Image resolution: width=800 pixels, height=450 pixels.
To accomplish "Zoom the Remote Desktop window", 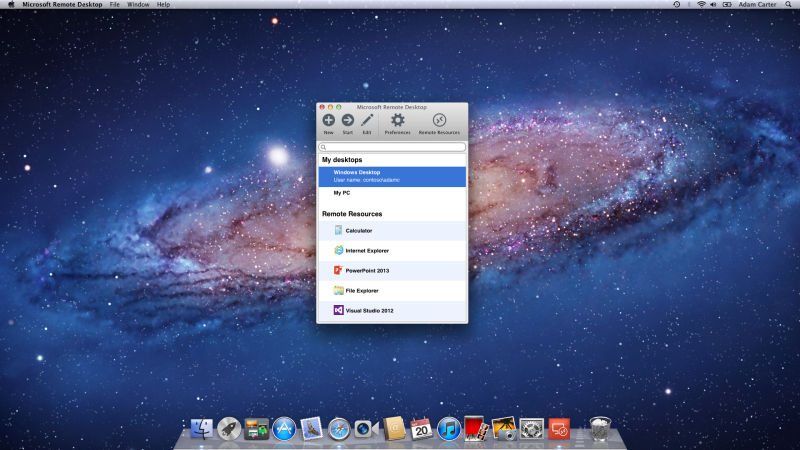I will click(x=338, y=107).
